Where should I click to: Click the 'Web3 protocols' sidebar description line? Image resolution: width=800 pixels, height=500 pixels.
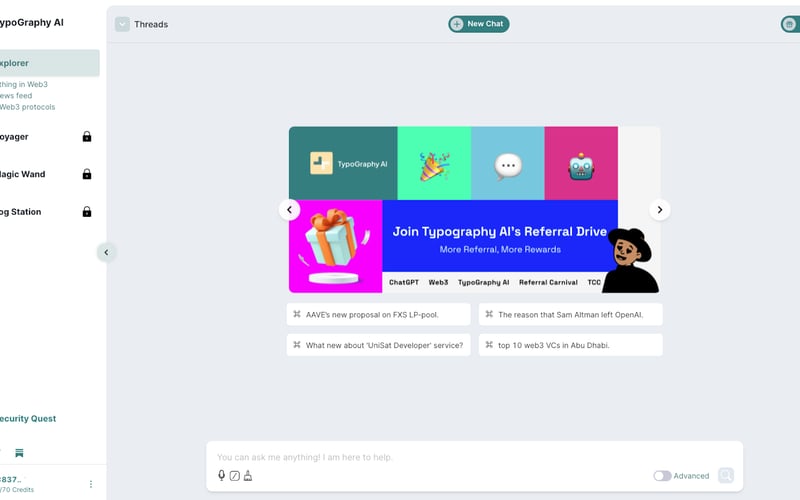[28, 107]
